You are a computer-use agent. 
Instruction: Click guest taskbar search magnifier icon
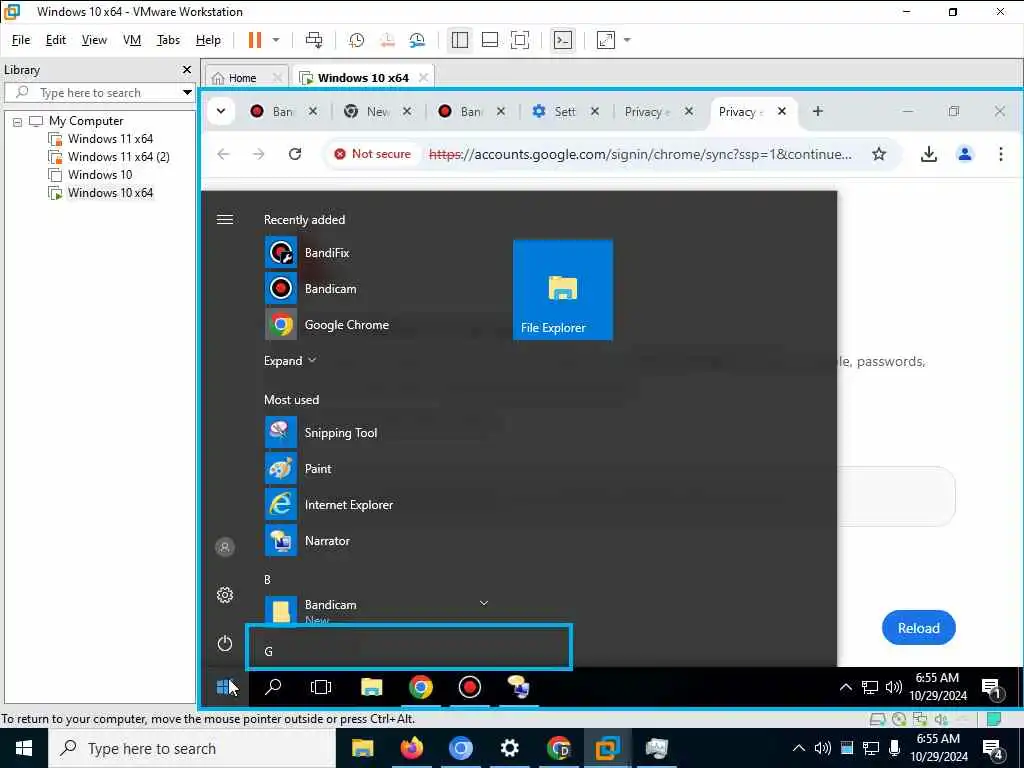[273, 687]
